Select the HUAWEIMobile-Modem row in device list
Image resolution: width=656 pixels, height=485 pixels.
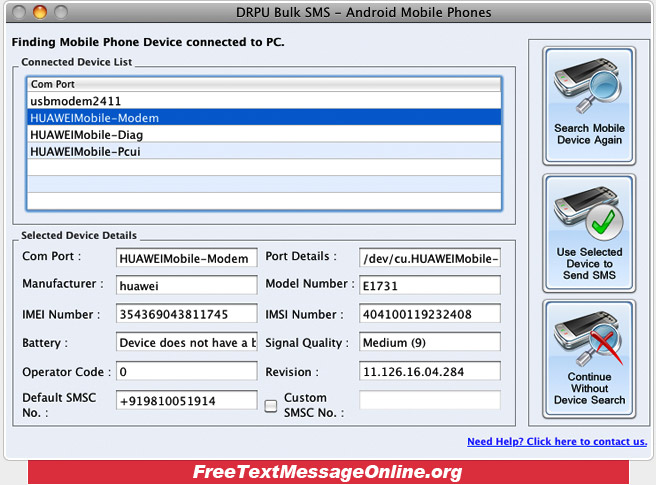(264, 118)
